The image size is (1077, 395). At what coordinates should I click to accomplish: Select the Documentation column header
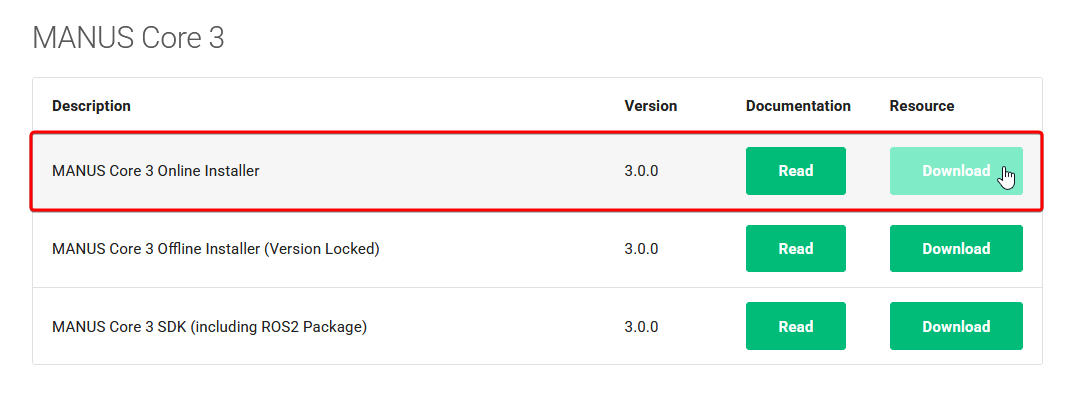(798, 106)
